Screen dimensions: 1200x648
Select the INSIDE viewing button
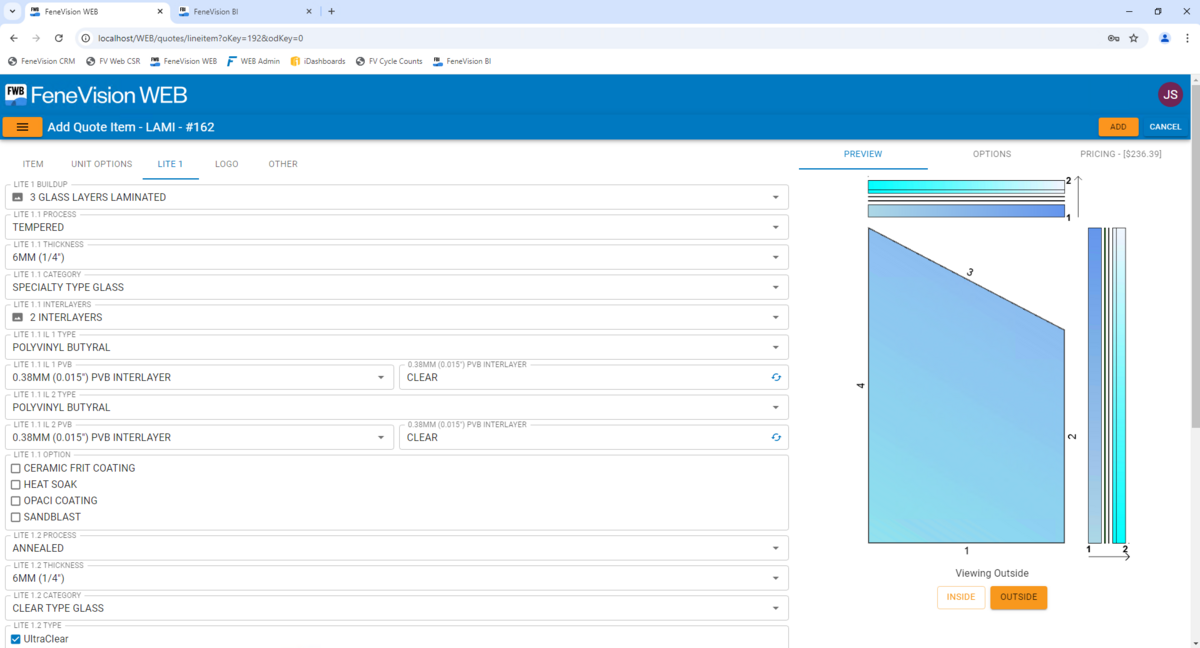point(960,597)
